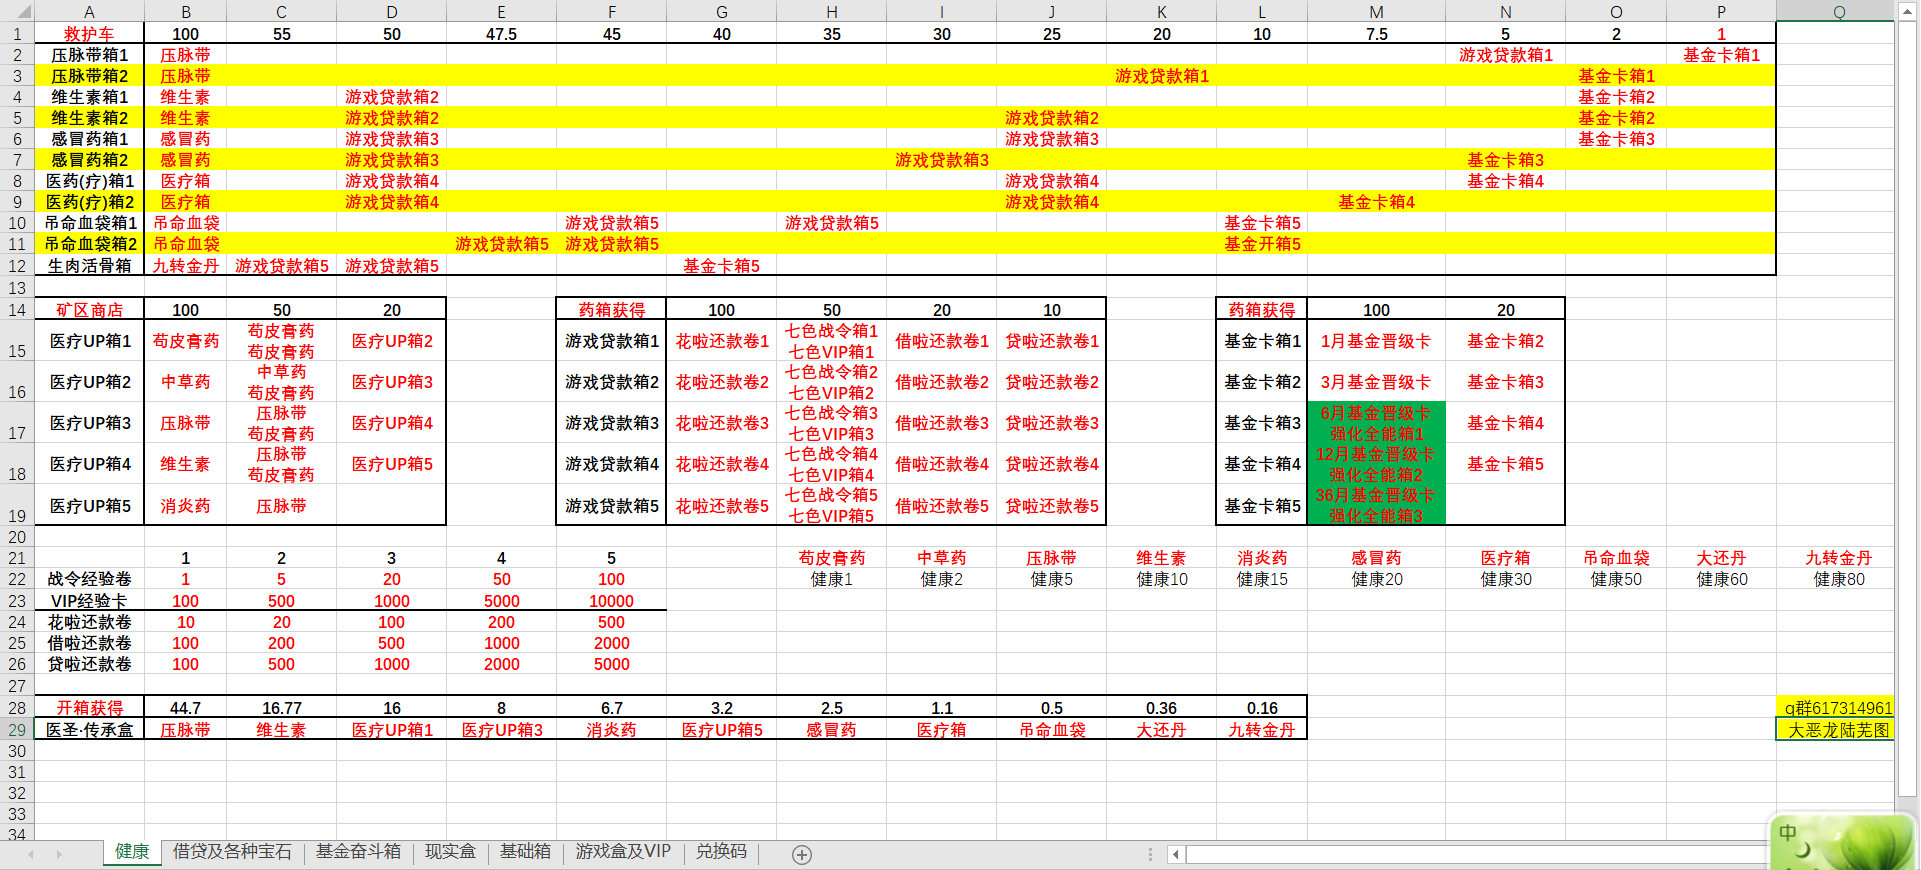
Task: Select the 大还丹 cell in row 29
Action: tap(1161, 730)
